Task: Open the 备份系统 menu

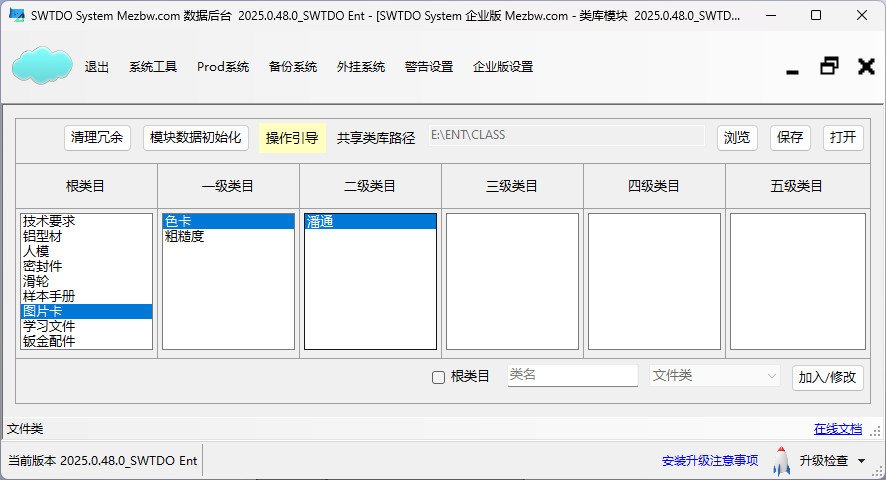Action: coord(293,67)
